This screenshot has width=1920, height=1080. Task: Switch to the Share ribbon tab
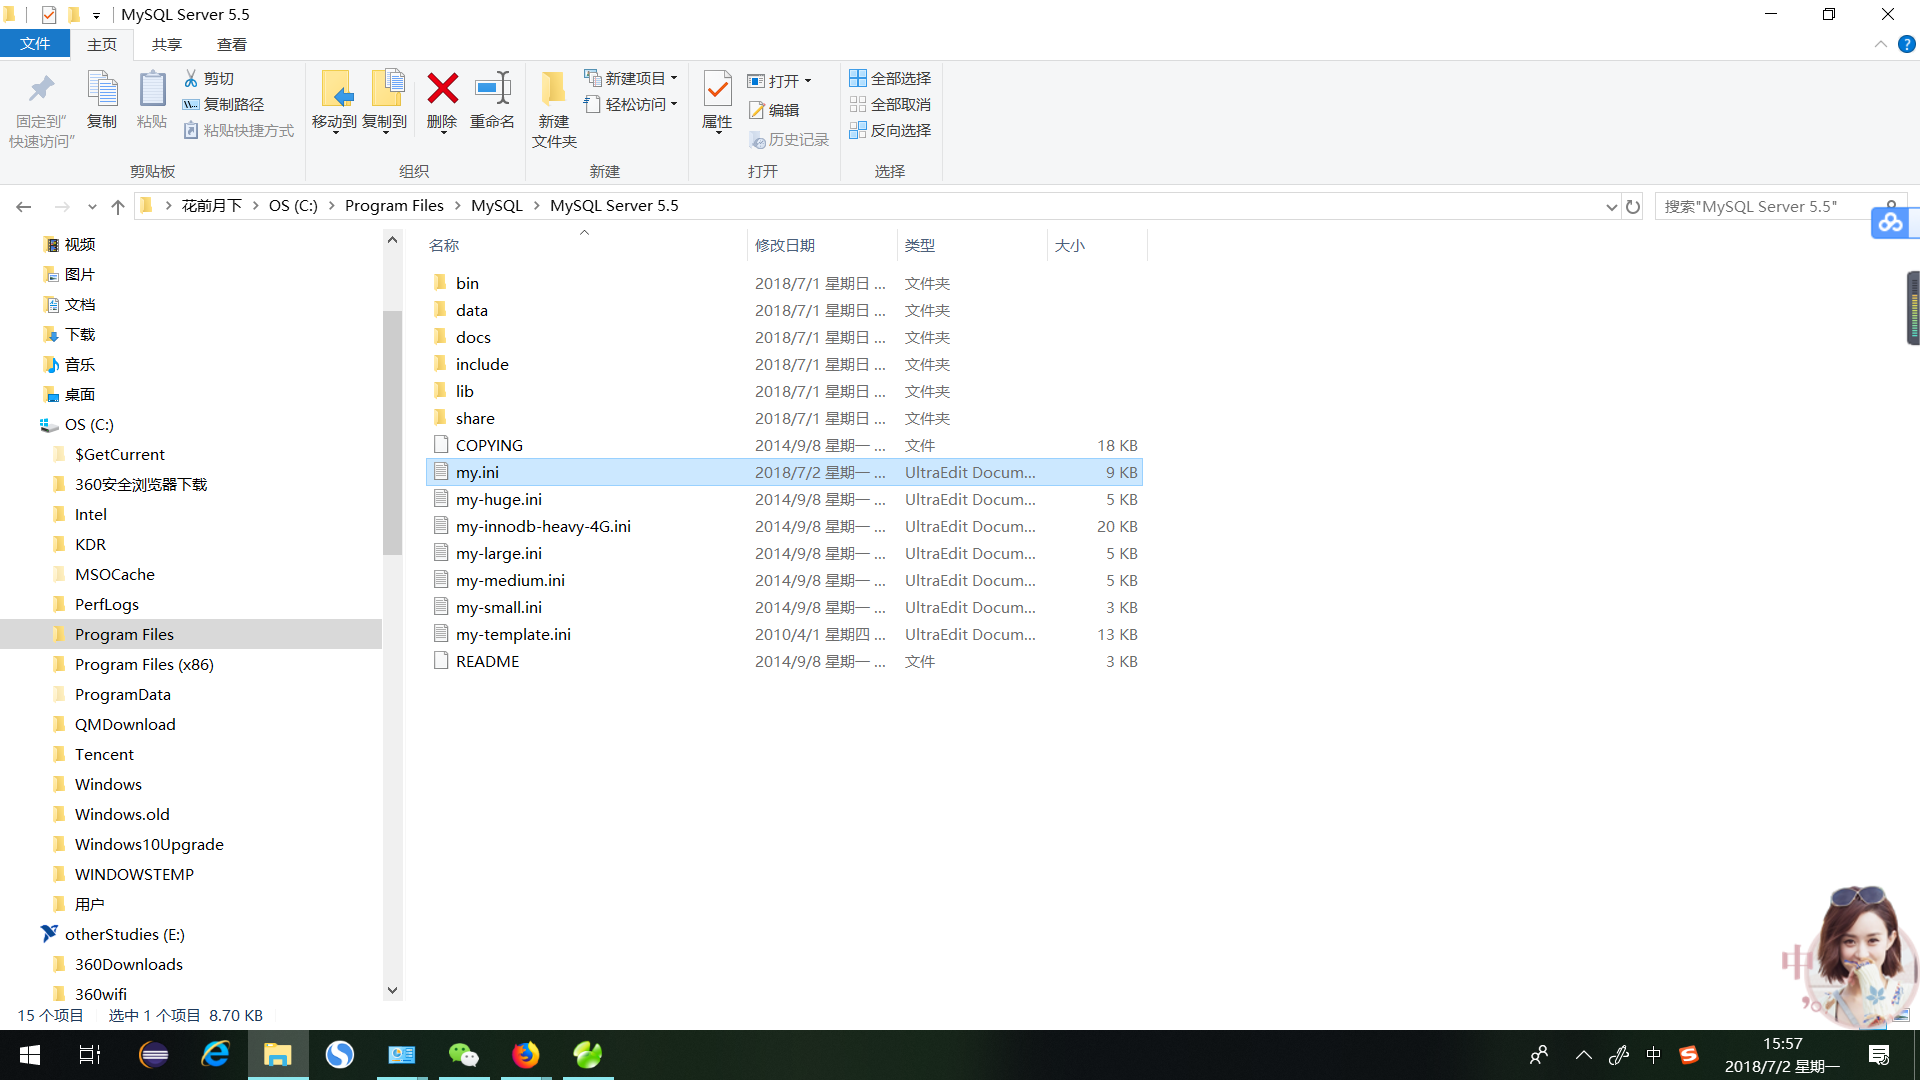coord(167,44)
